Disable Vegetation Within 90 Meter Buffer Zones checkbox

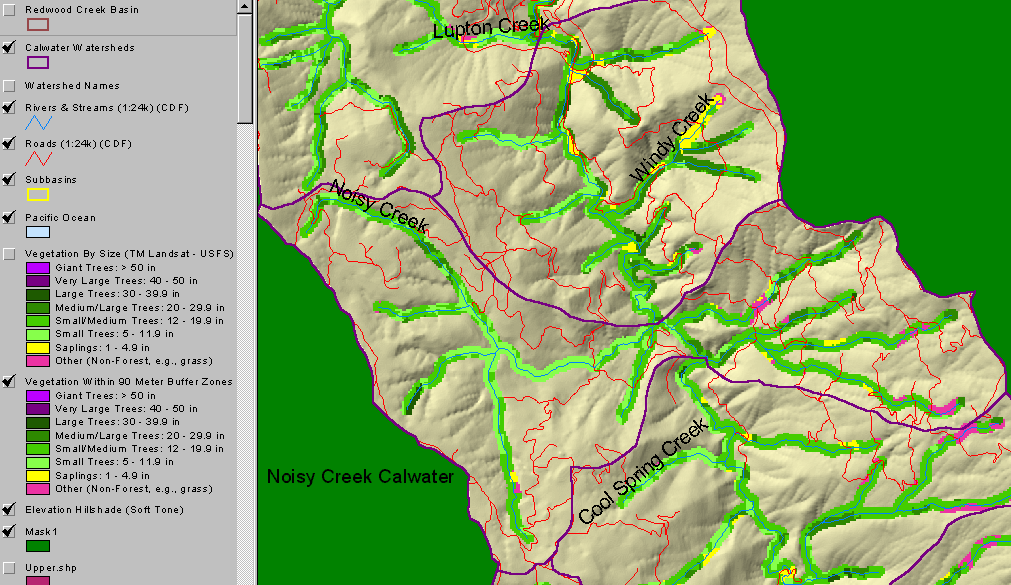(9, 382)
